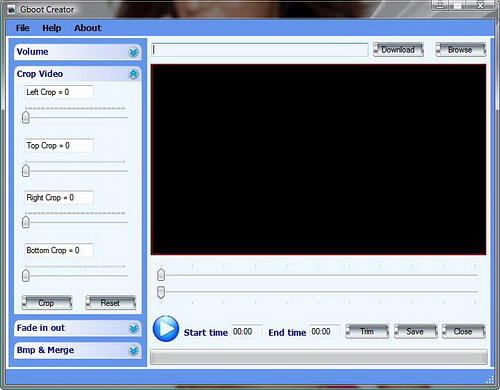Screen dimensions: 500x390
Task: Click the Top Crop slider handle
Action: [x=26, y=171]
